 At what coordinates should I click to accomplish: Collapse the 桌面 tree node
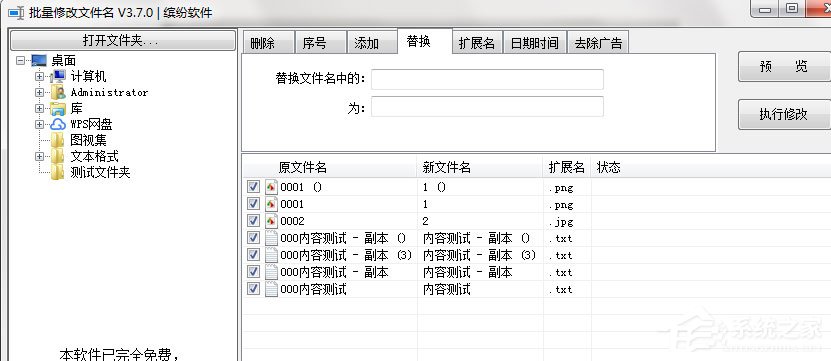point(21,60)
